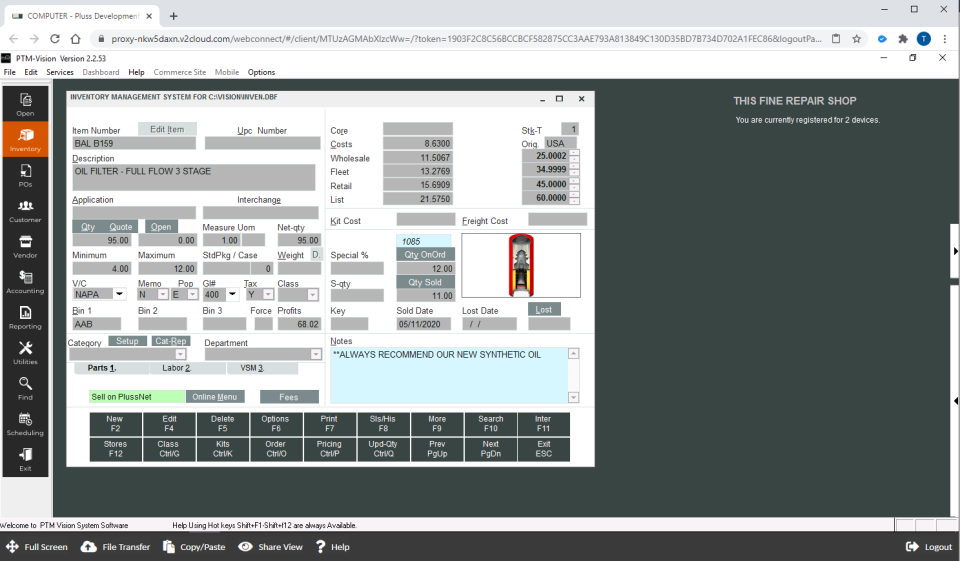
Task: Open the POs sidebar icon
Action: click(25, 175)
